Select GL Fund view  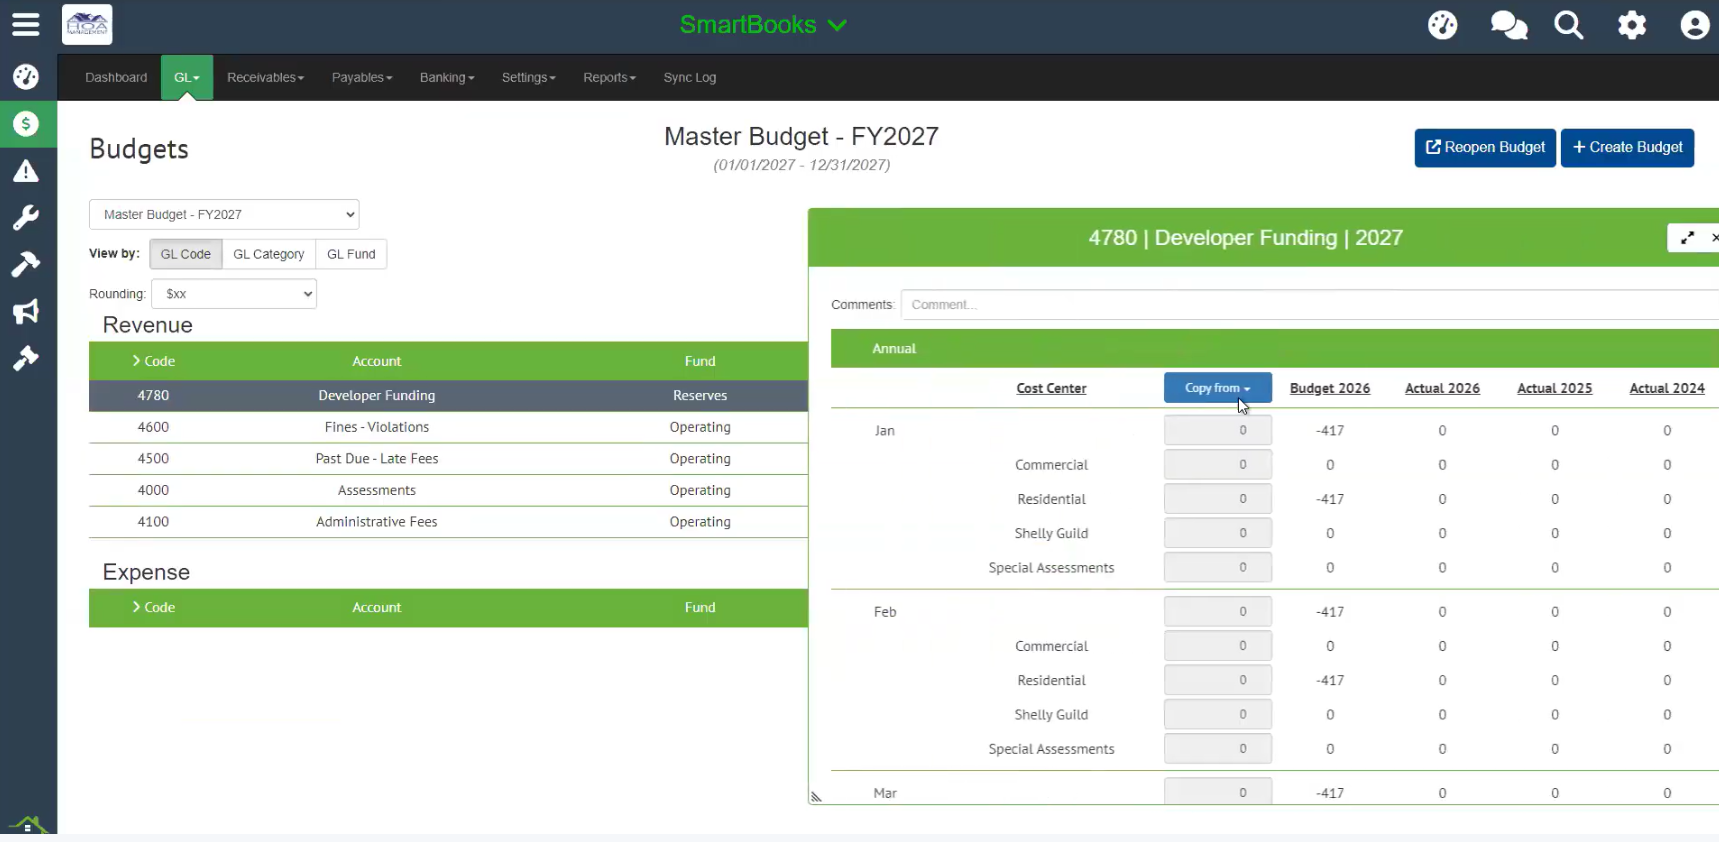[x=351, y=254]
